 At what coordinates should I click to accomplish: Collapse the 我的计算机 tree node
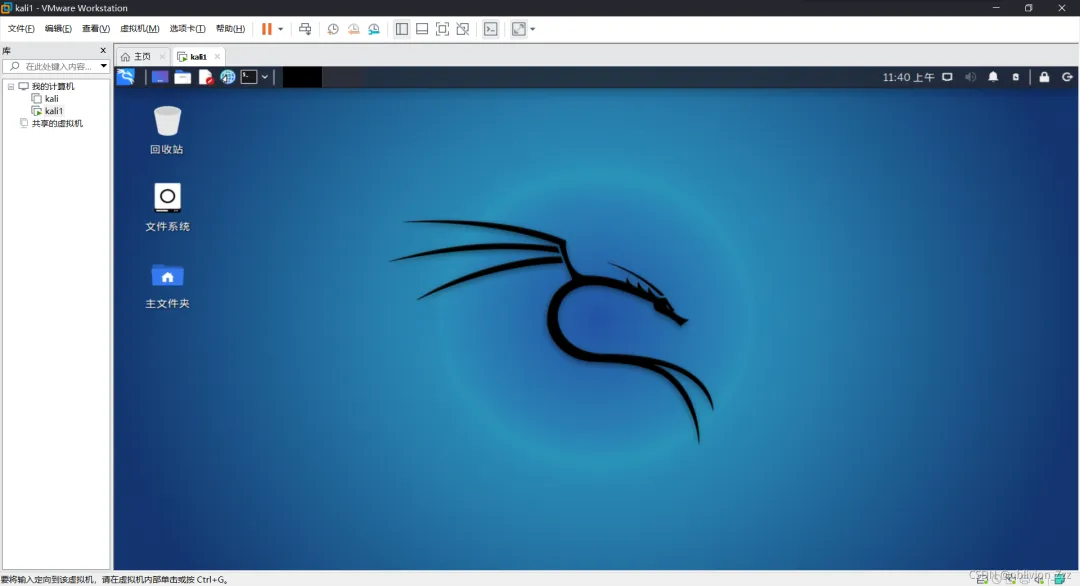click(11, 87)
